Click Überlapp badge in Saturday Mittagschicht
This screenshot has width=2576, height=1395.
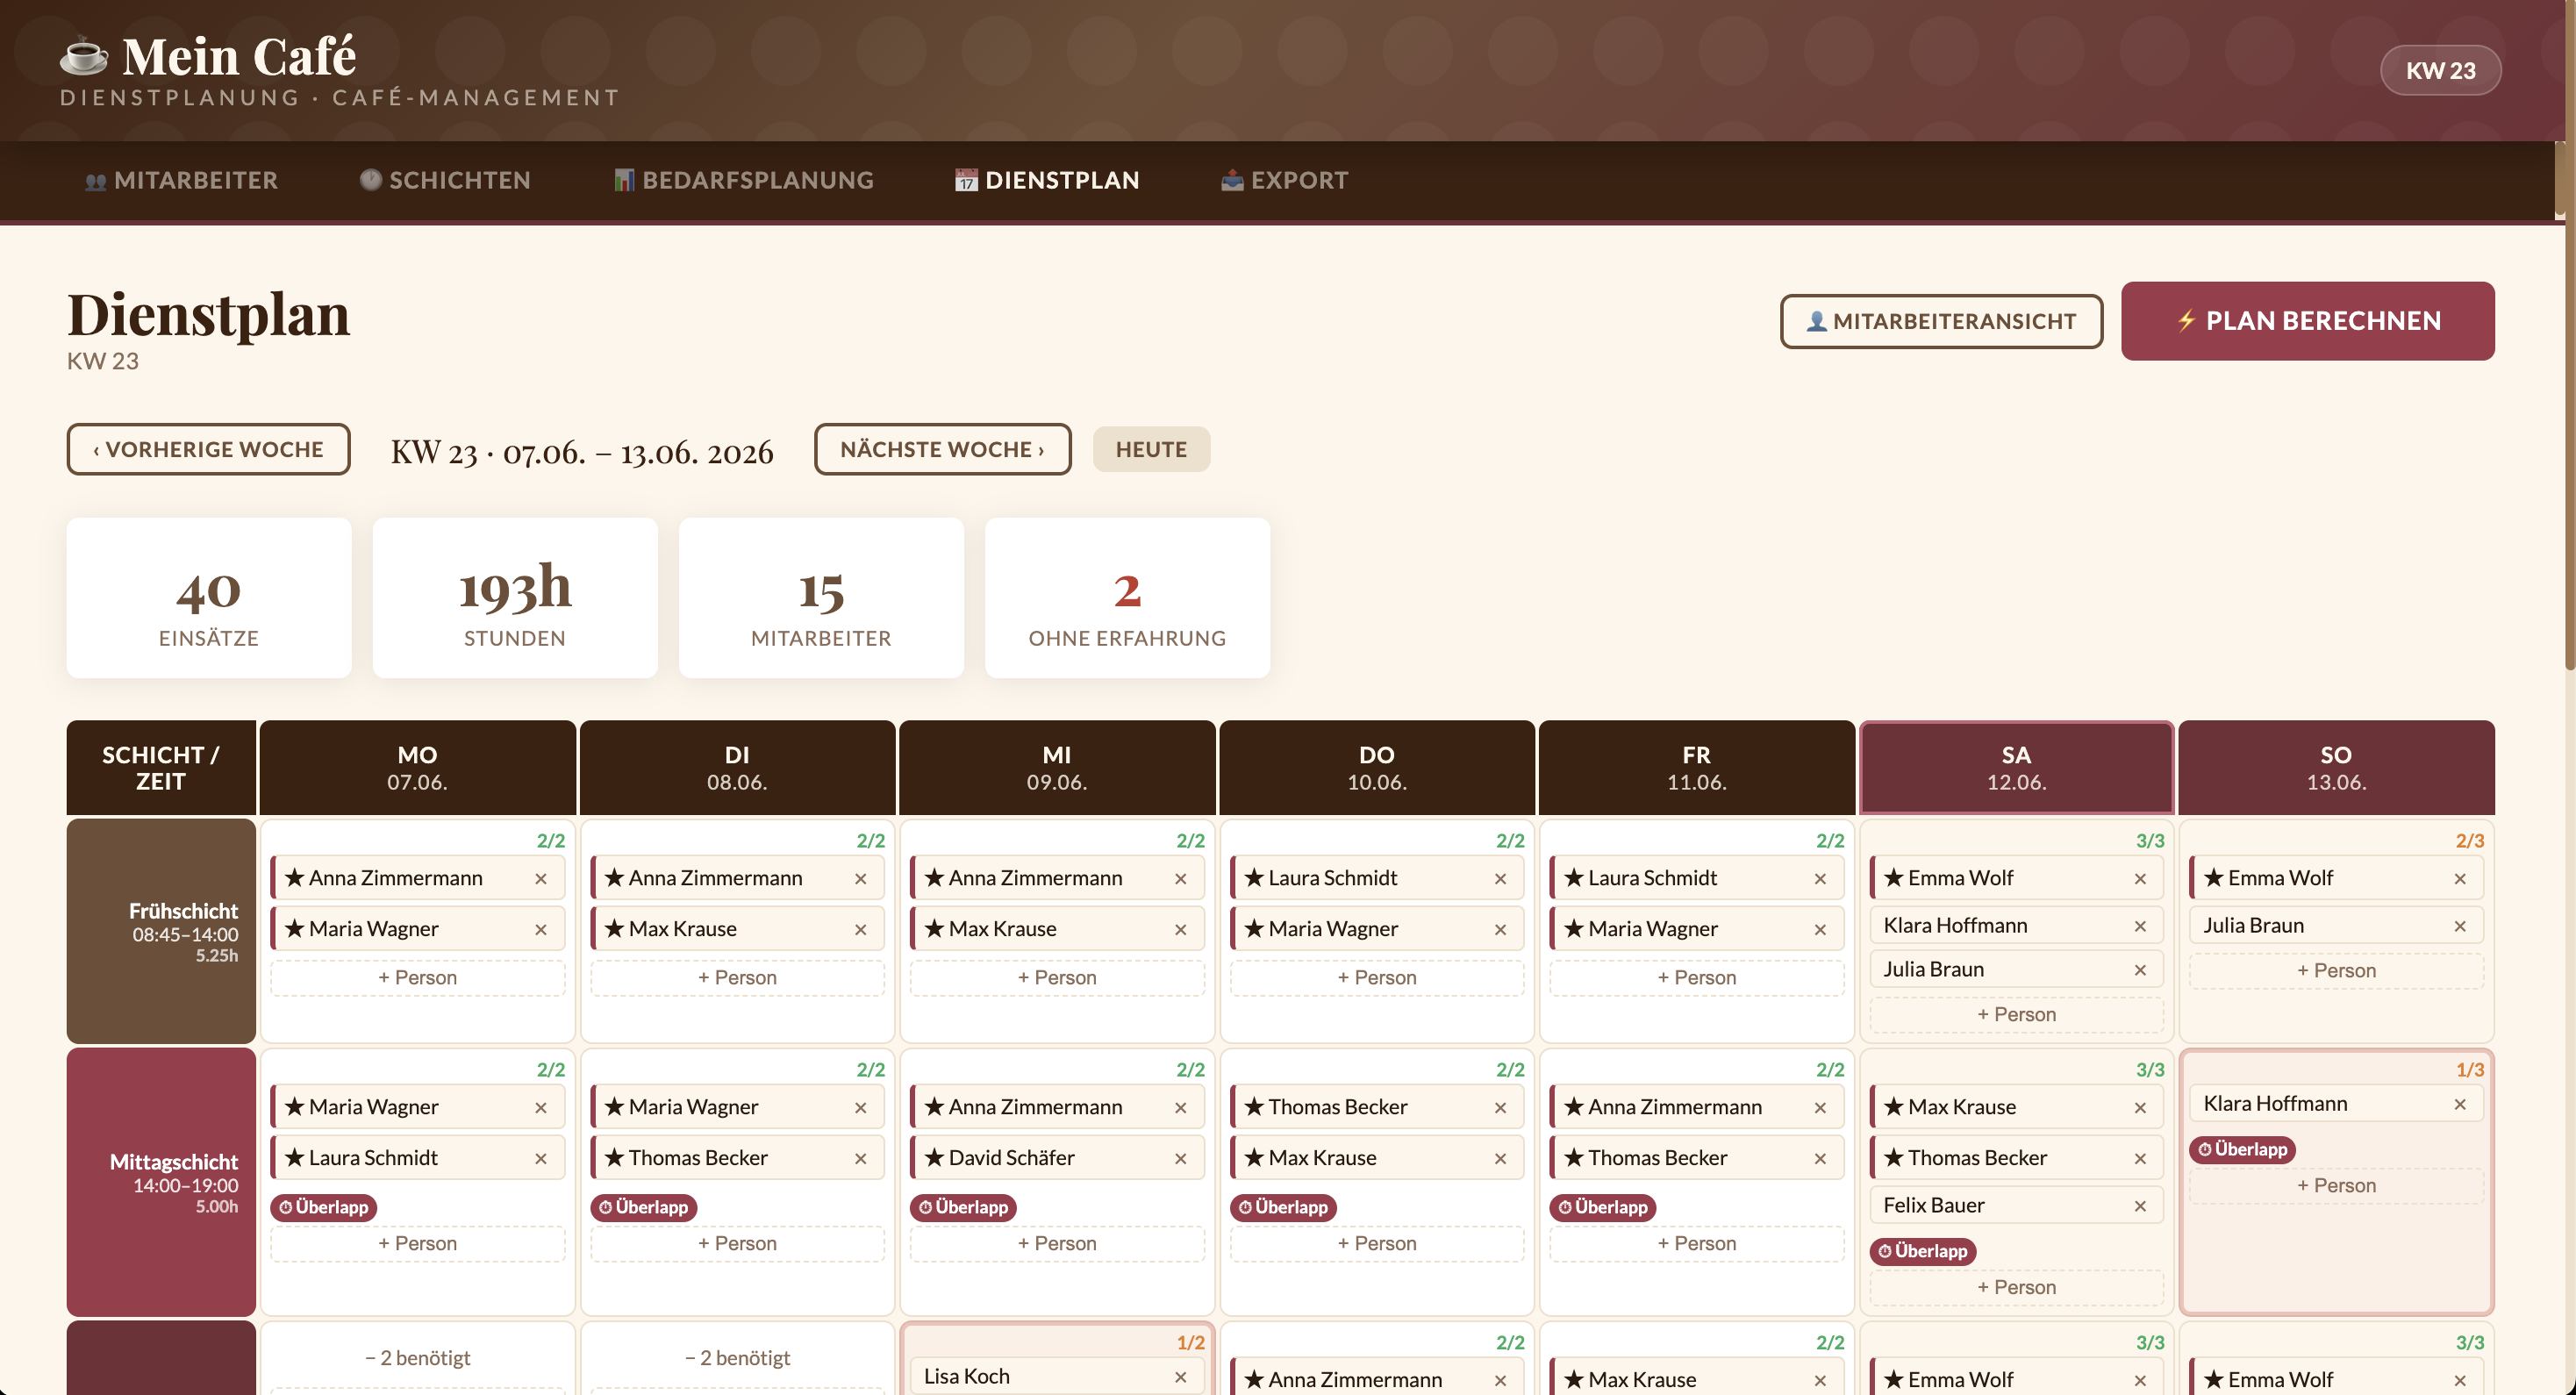1923,1251
